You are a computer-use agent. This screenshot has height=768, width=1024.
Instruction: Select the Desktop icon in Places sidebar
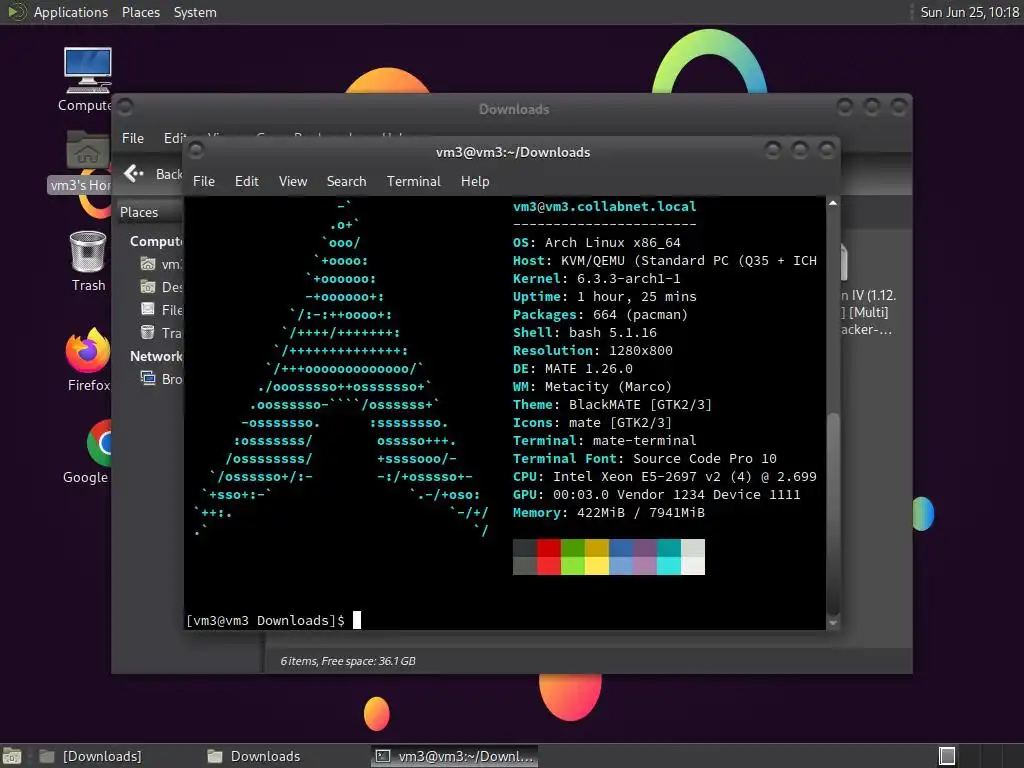148,287
